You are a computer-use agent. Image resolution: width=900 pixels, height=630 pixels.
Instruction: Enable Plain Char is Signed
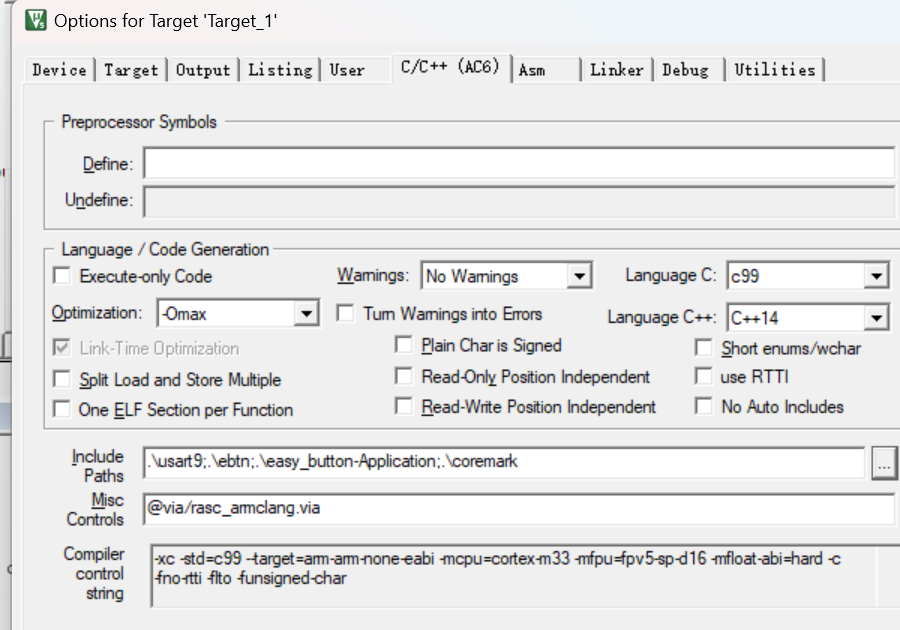click(404, 345)
